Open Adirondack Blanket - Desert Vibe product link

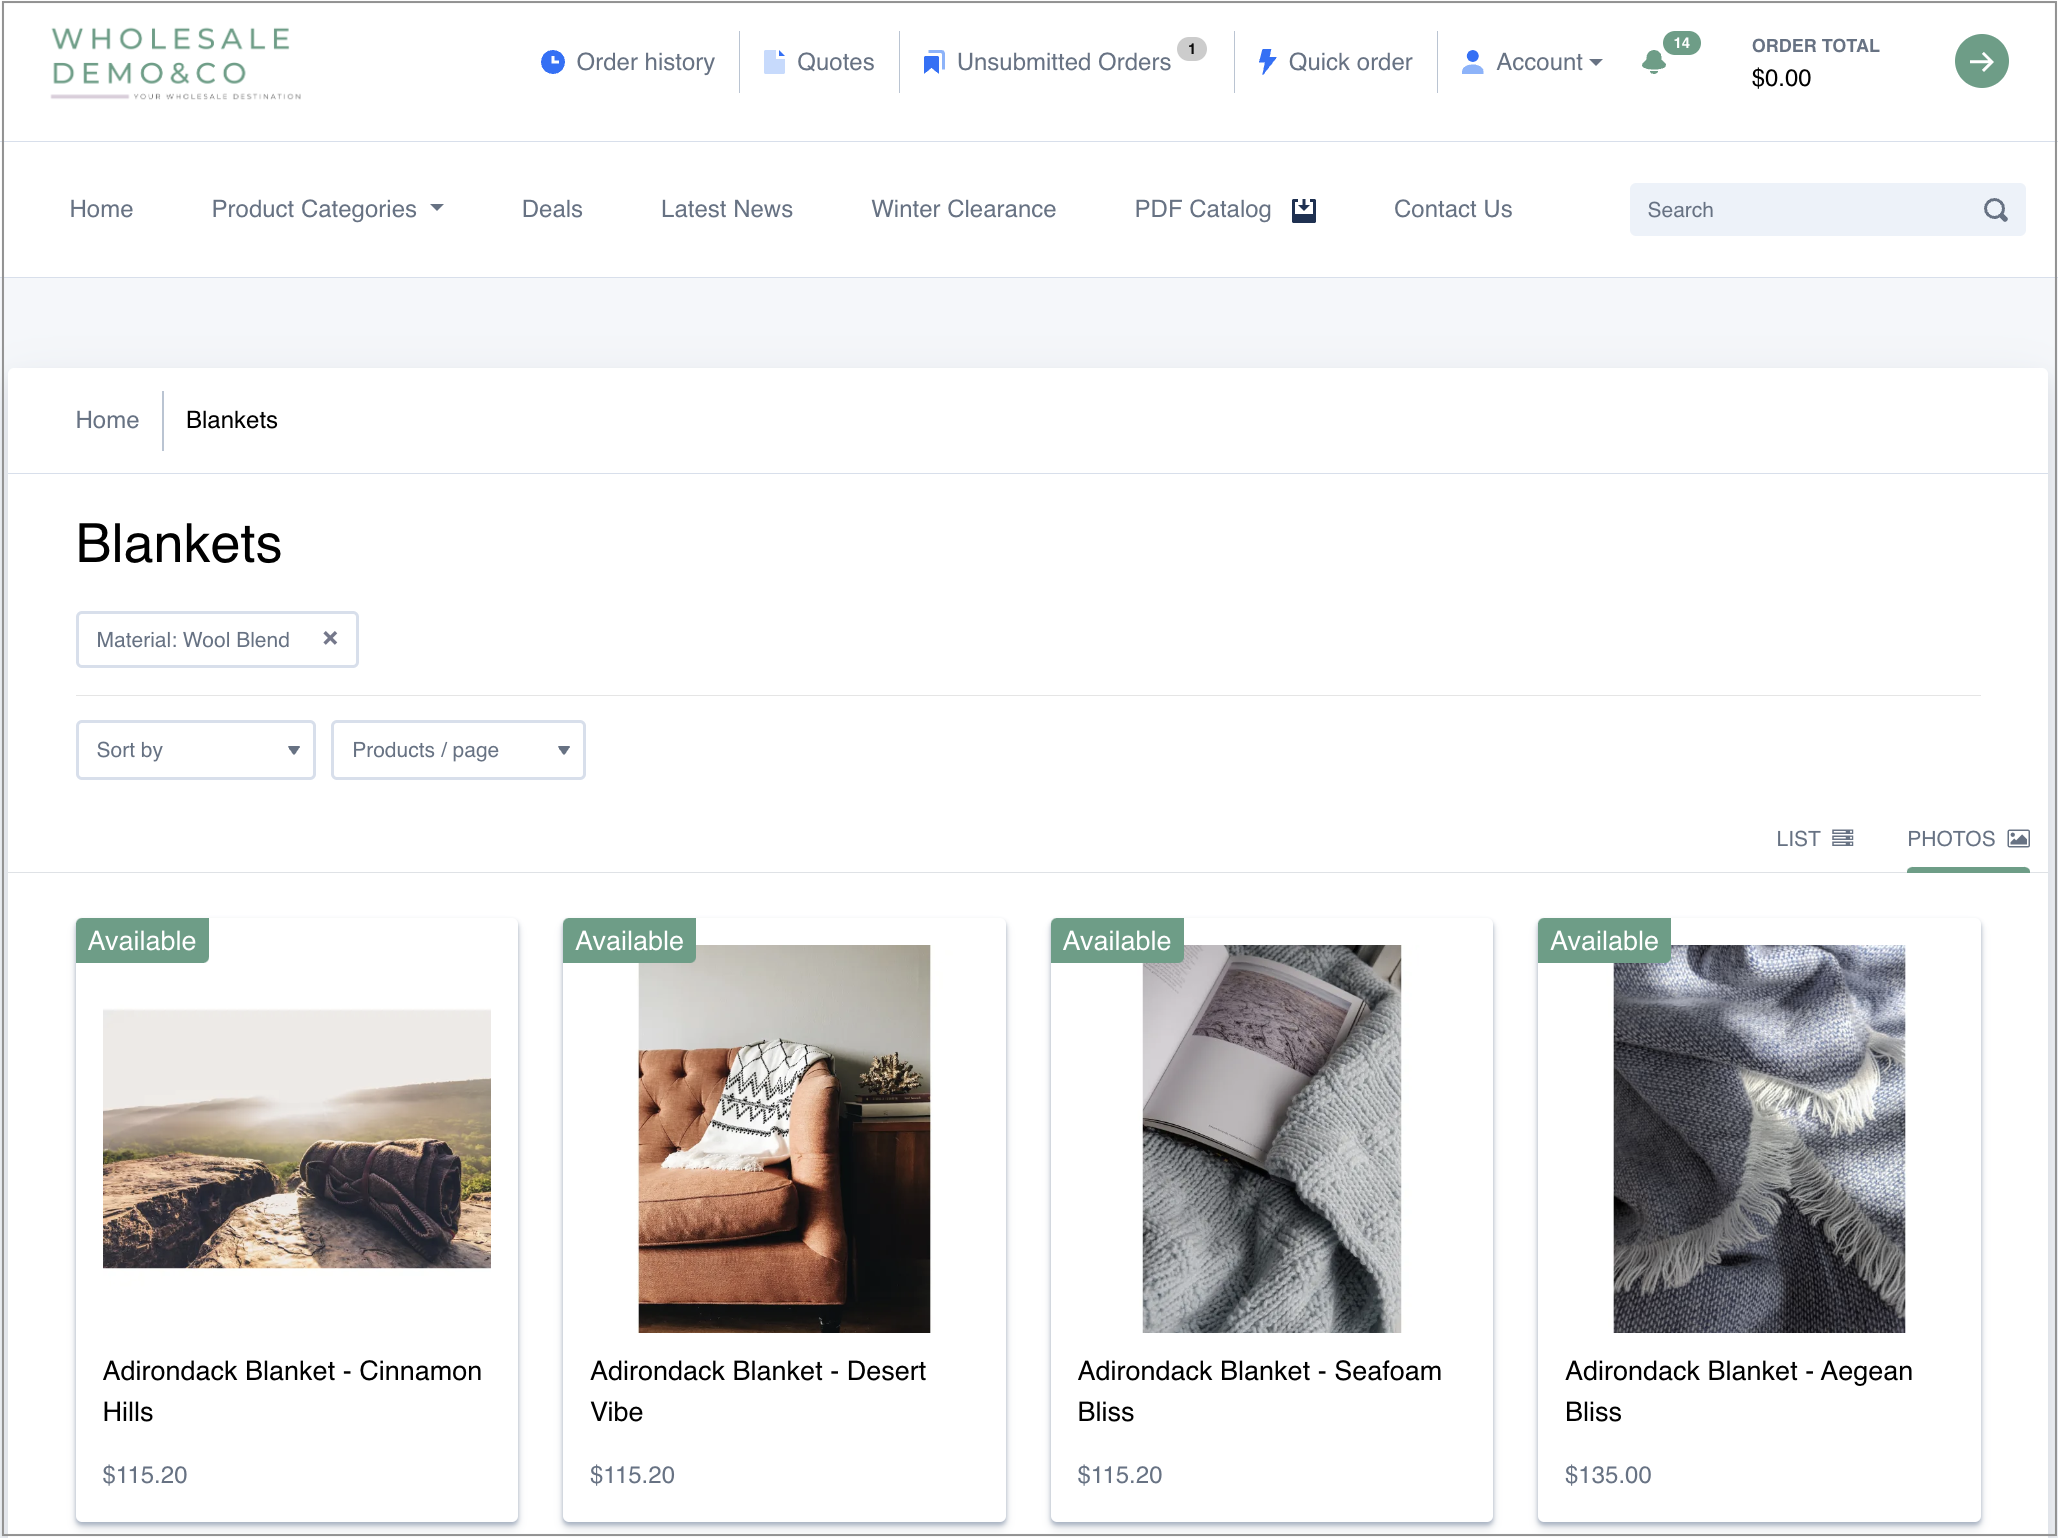click(757, 1390)
